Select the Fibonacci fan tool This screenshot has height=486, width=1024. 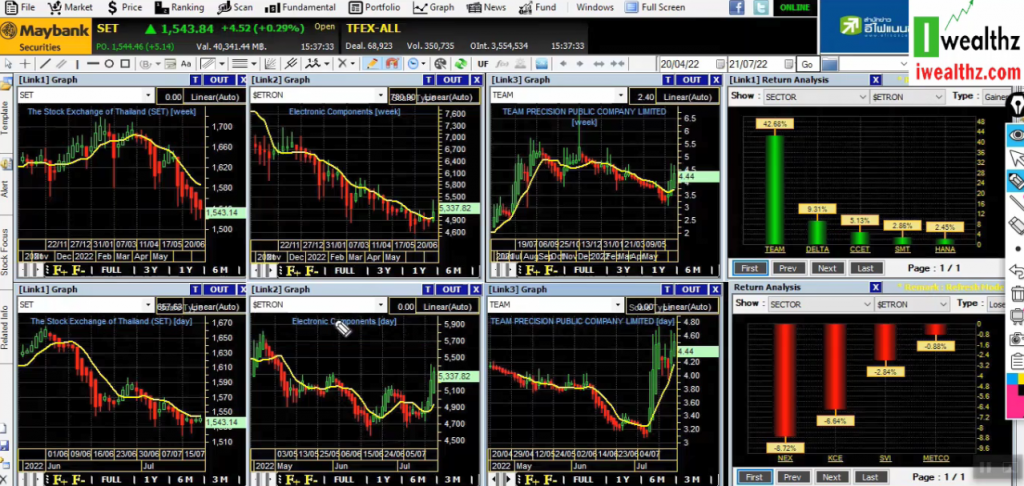pyautogui.click(x=270, y=63)
